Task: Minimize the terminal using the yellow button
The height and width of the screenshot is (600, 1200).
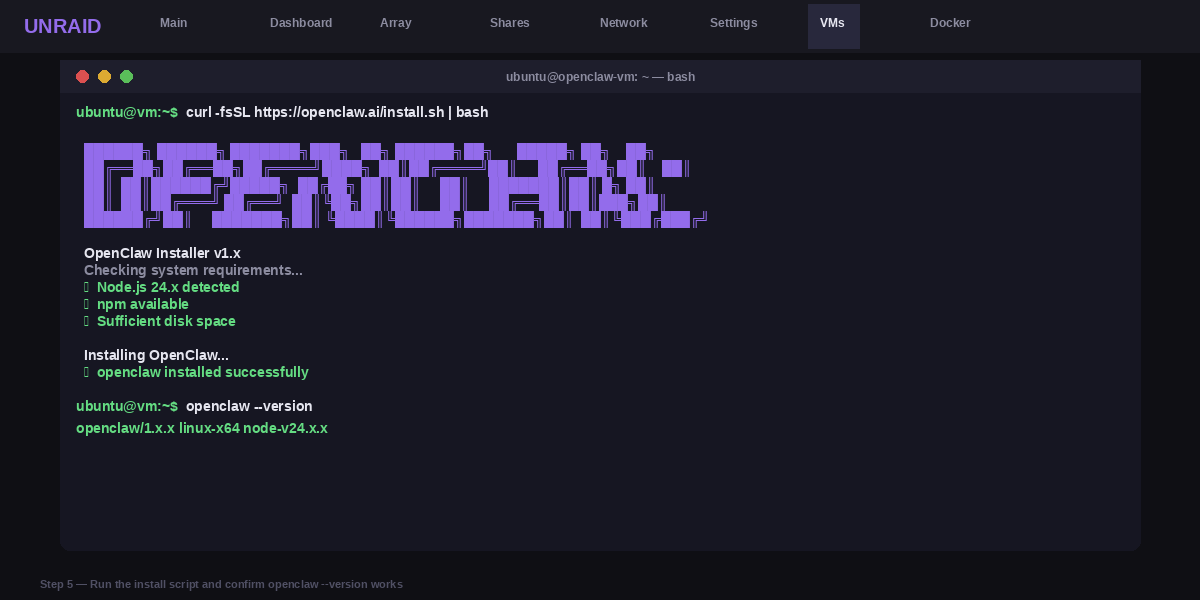Action: coord(104,77)
